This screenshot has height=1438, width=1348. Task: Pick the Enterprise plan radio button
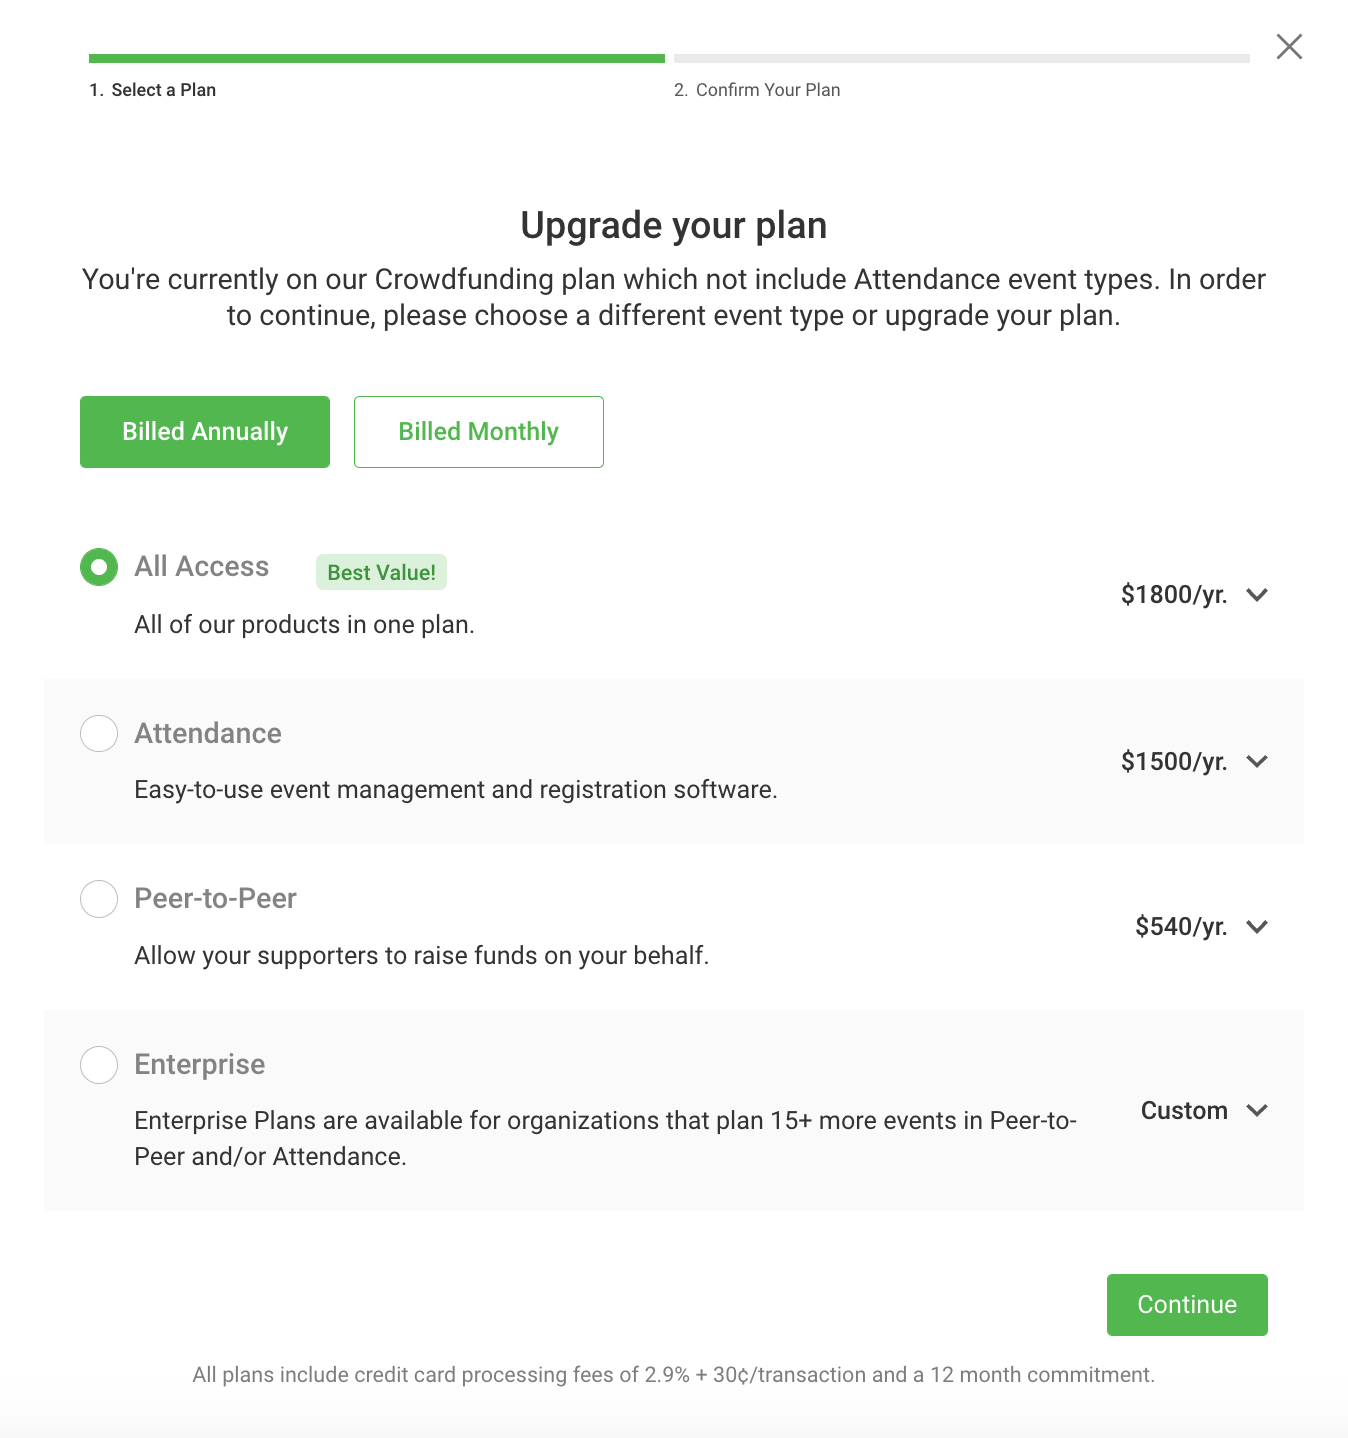(99, 1064)
